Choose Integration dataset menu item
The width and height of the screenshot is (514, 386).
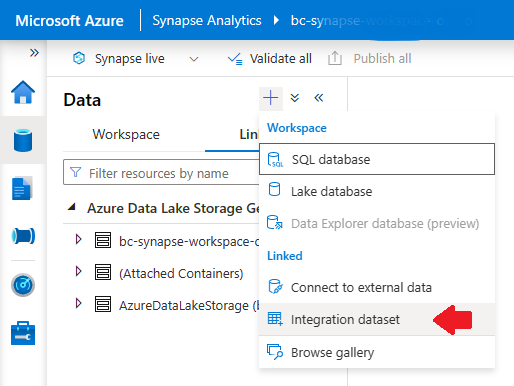point(377,319)
